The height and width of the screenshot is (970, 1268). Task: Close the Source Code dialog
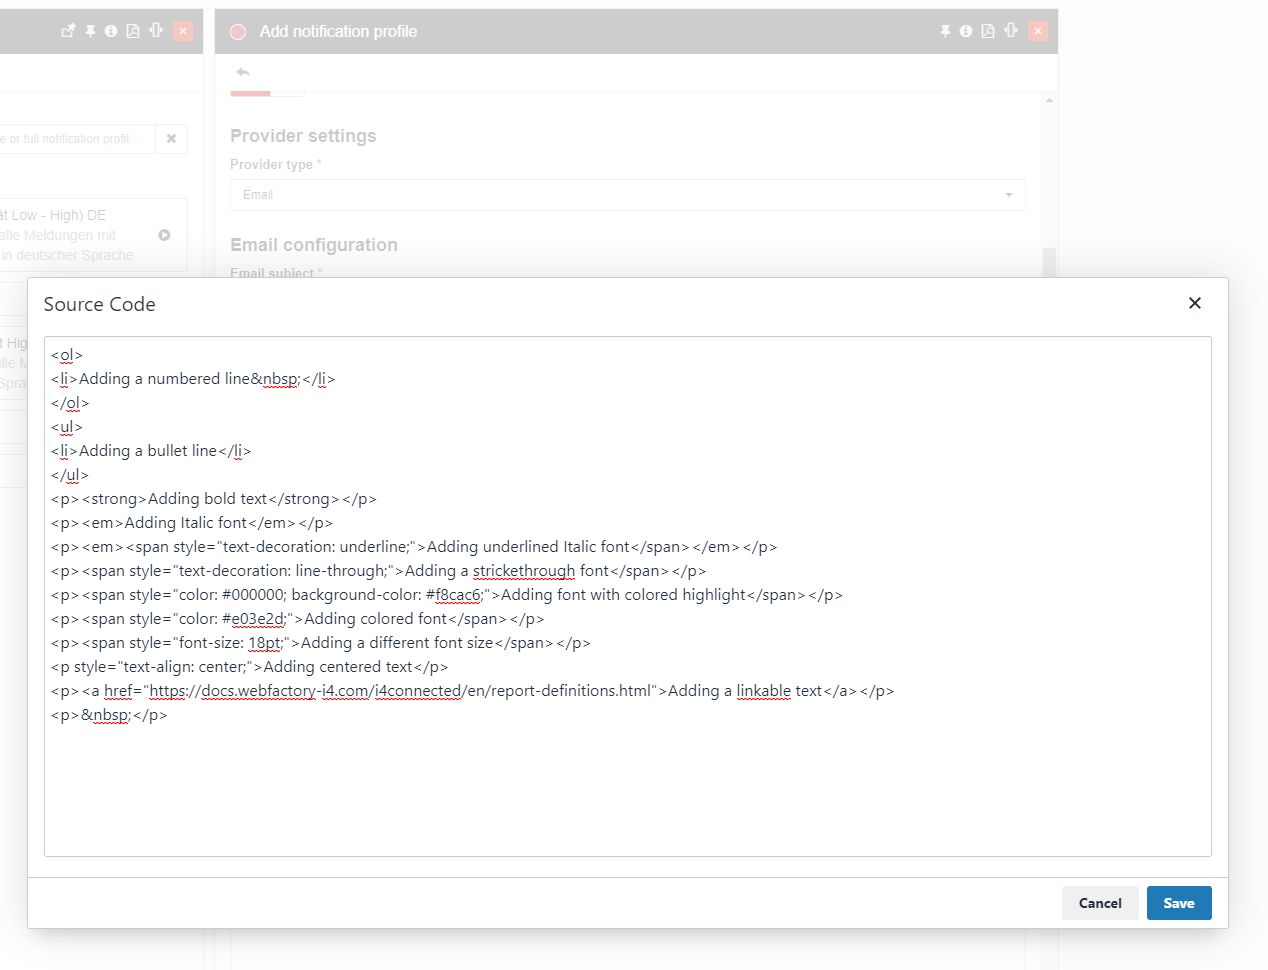coord(1194,303)
